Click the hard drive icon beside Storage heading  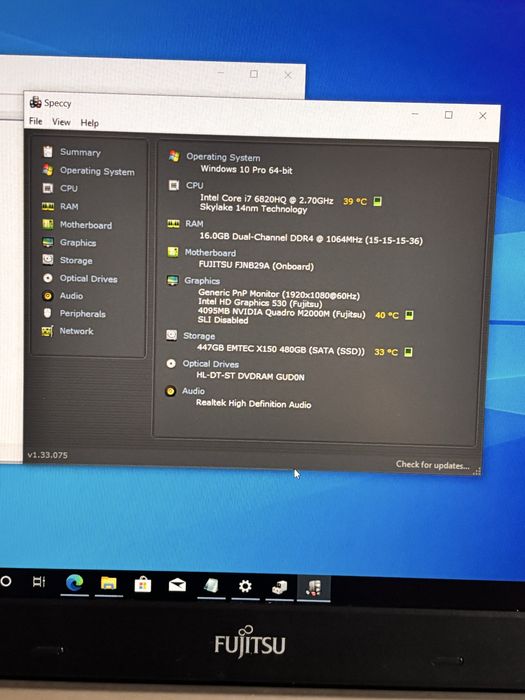tap(171, 335)
